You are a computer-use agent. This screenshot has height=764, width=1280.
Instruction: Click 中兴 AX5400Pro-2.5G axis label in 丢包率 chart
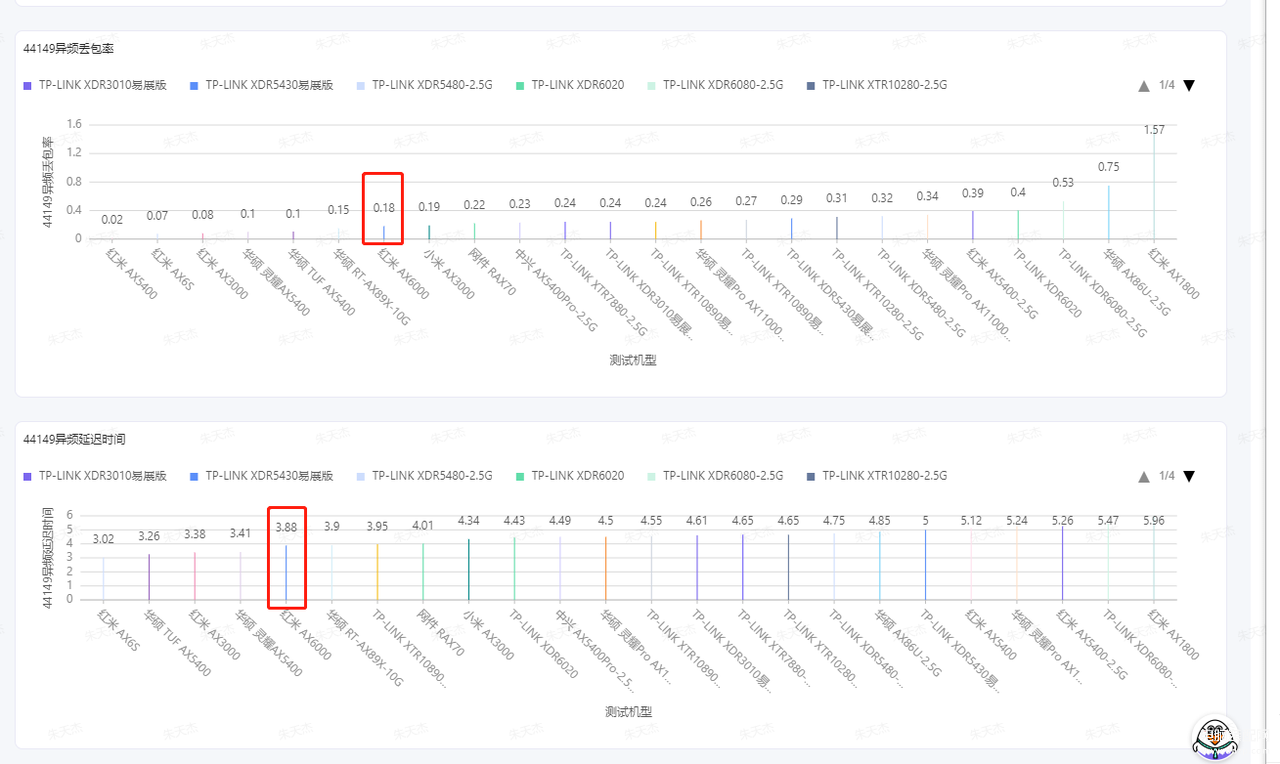pos(555,290)
